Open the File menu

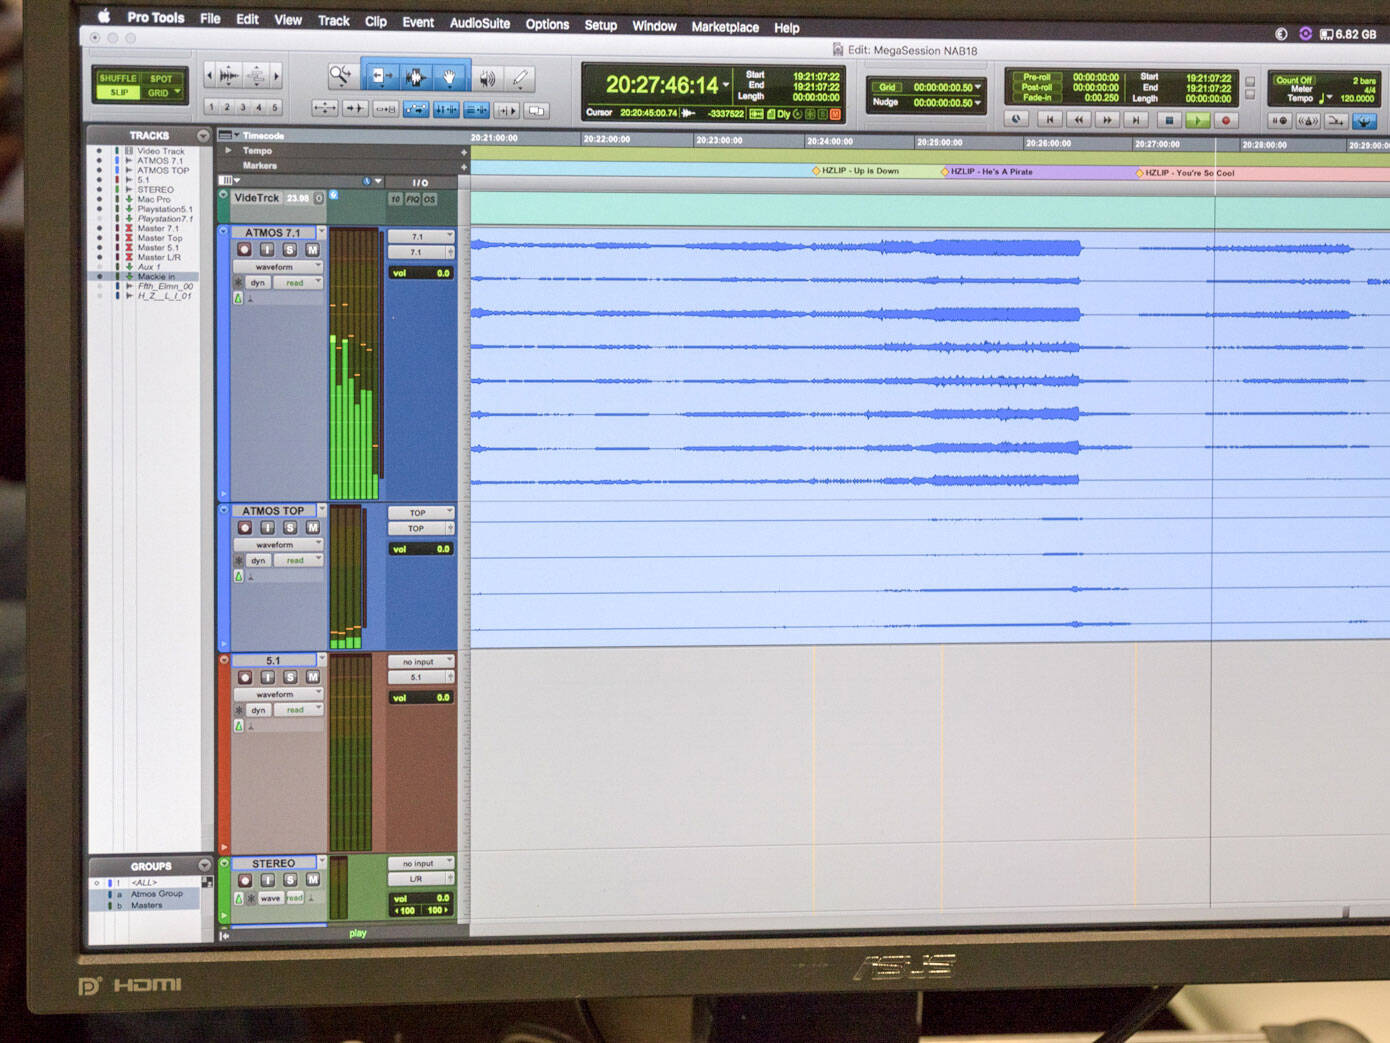coord(210,18)
